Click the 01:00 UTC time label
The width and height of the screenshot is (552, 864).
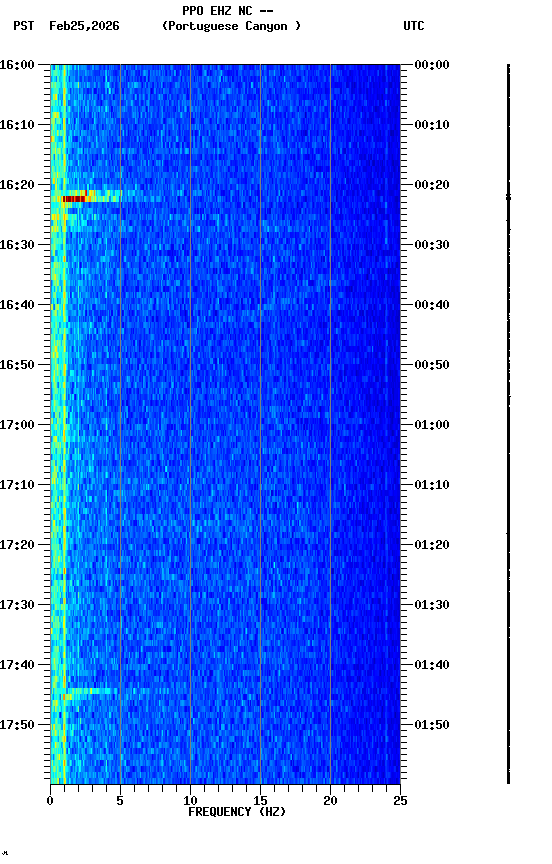click(432, 425)
